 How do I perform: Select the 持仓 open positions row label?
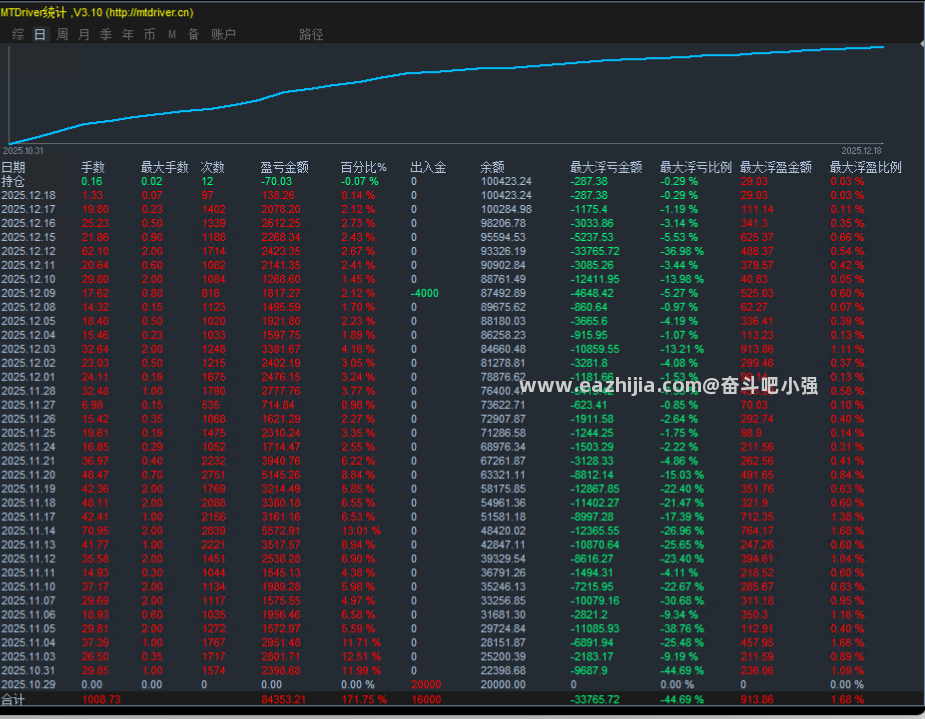coord(12,182)
